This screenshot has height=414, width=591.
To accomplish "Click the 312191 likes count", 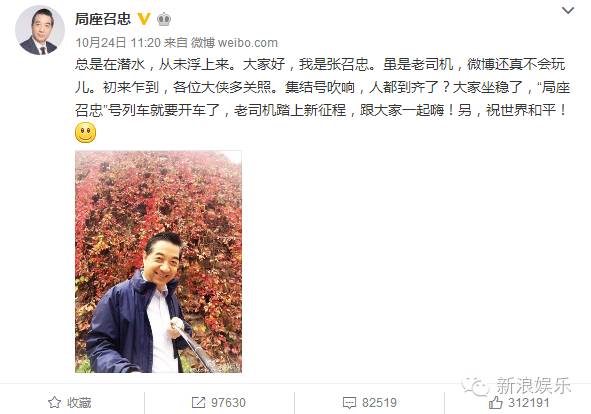I will [x=528, y=402].
